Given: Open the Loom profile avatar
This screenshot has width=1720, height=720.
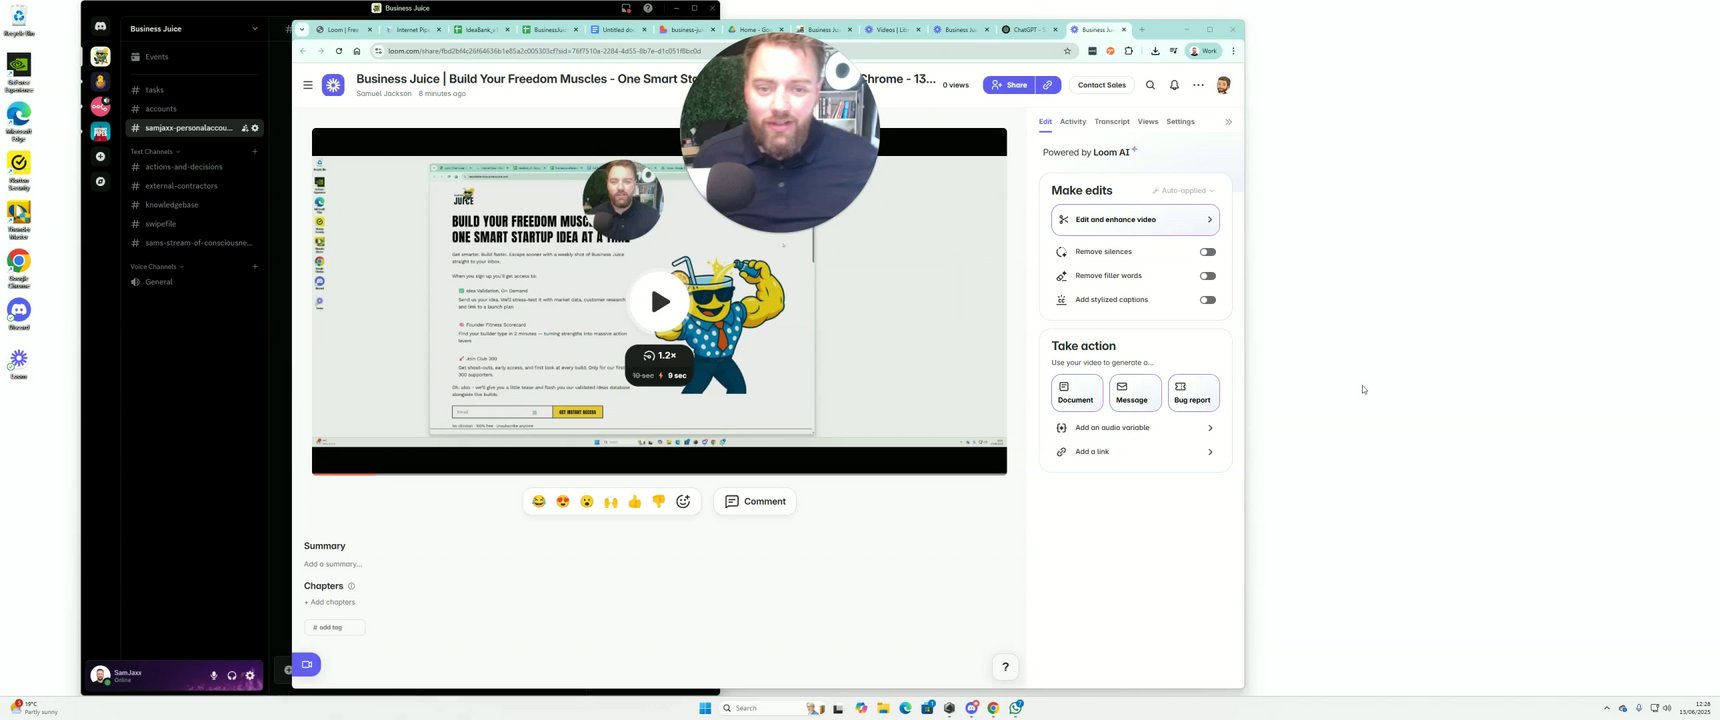Looking at the screenshot, I should tap(1223, 85).
